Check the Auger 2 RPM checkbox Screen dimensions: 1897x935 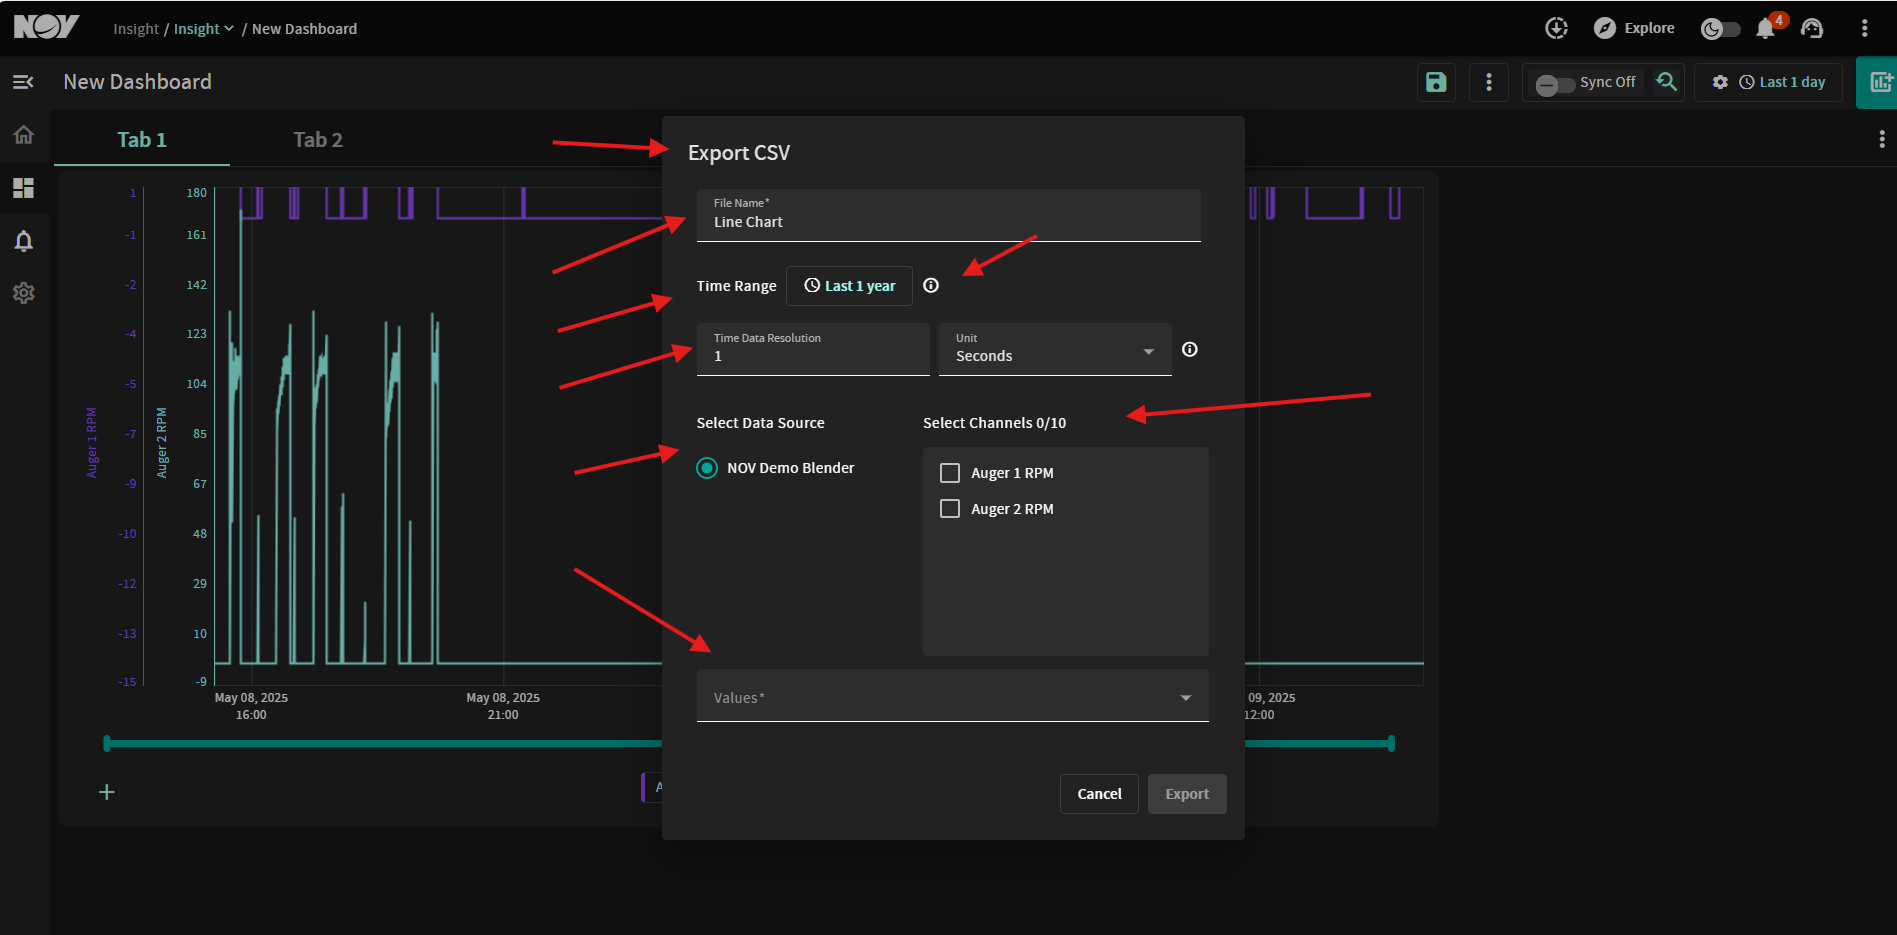(950, 509)
